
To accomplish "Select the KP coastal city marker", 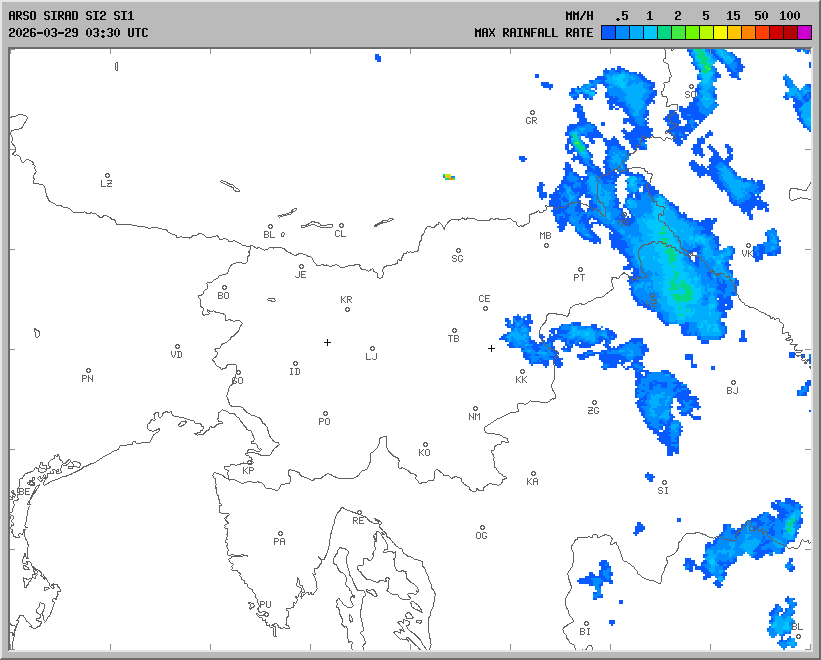I will [250, 462].
